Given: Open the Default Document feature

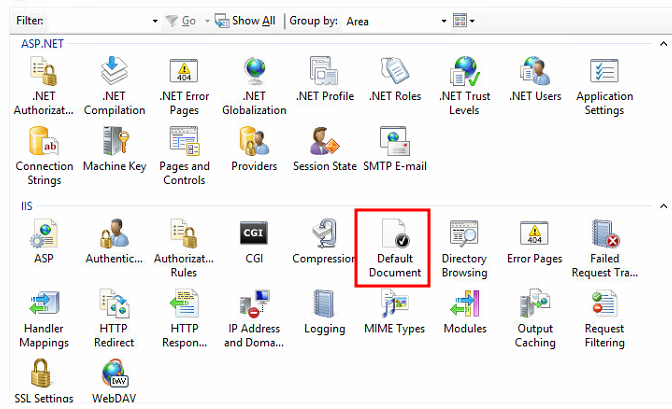Looking at the screenshot, I should click(395, 249).
